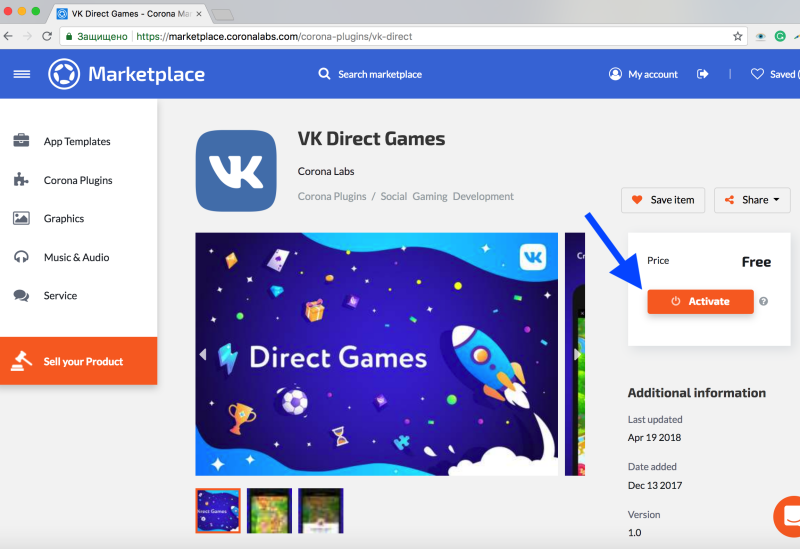Click the Music & Audio headphones icon
The width and height of the screenshot is (800, 549).
(x=21, y=257)
